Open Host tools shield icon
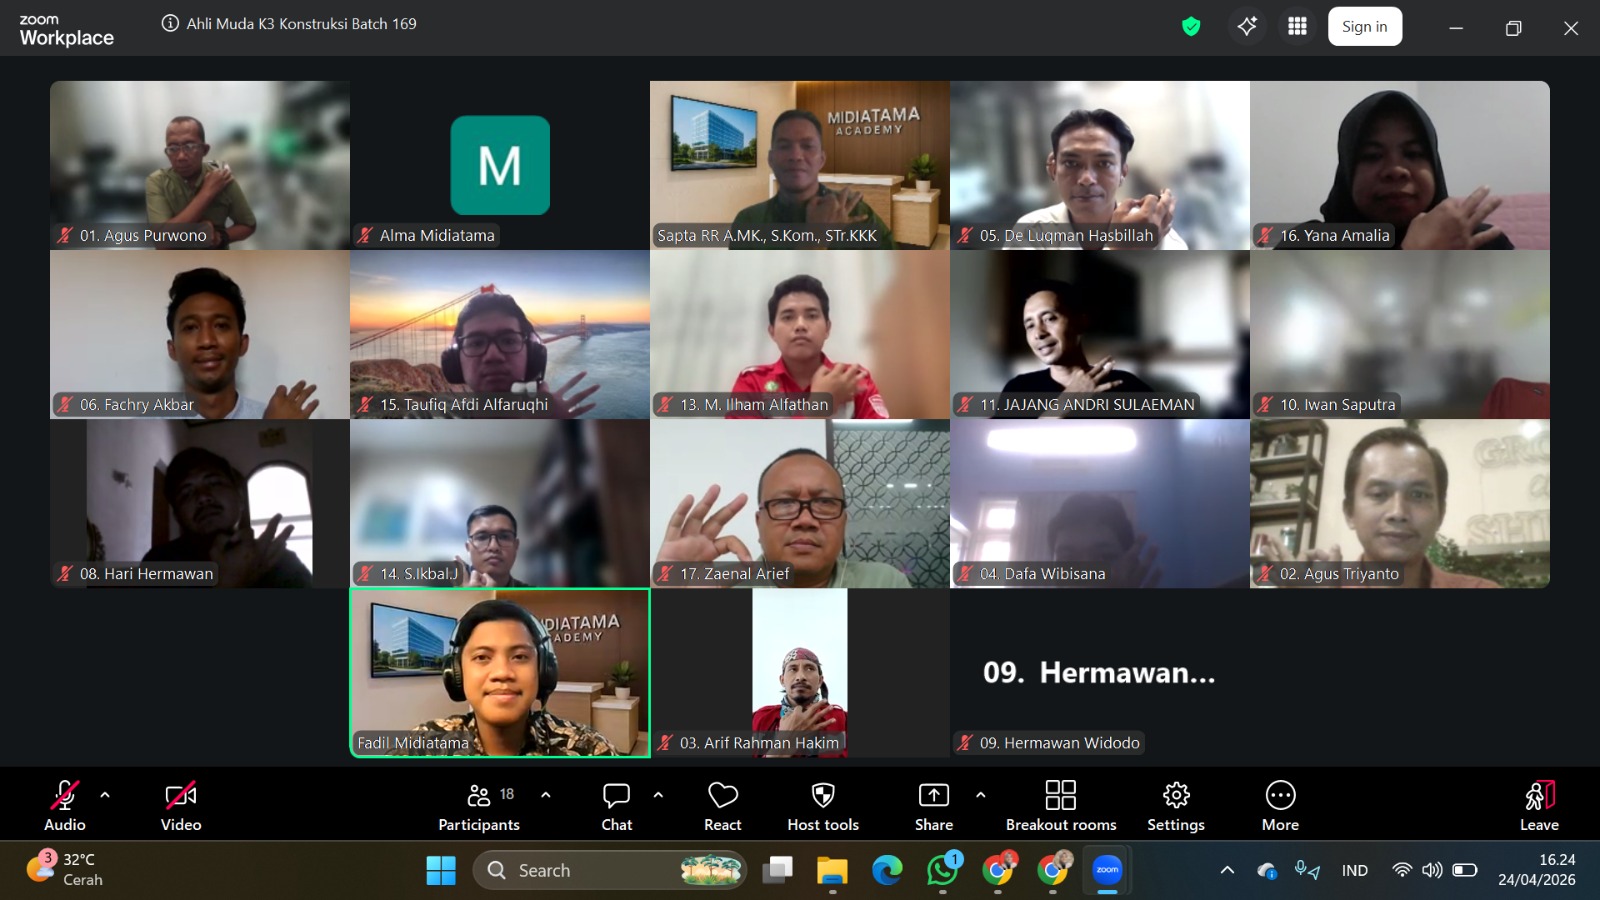This screenshot has height=900, width=1600. click(822, 805)
